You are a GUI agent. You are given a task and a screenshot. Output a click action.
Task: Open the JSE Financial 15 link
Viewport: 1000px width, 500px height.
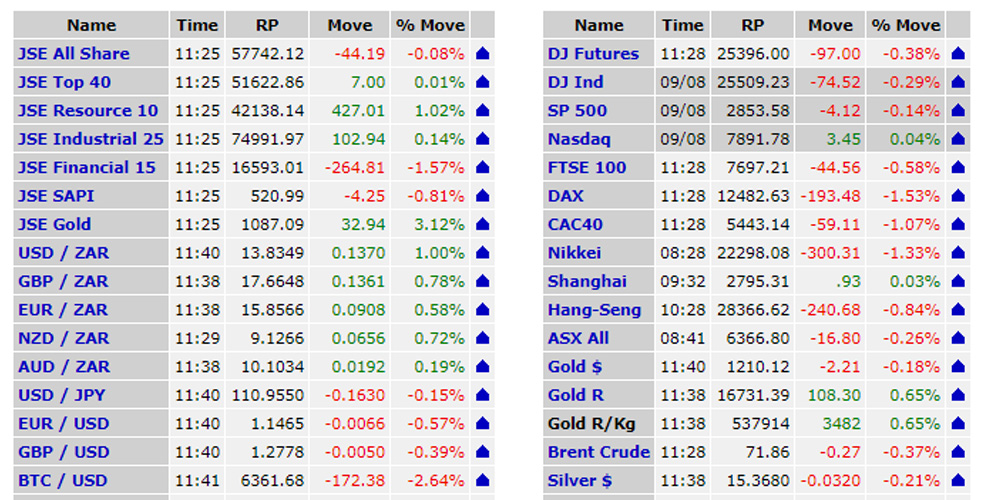click(87, 168)
